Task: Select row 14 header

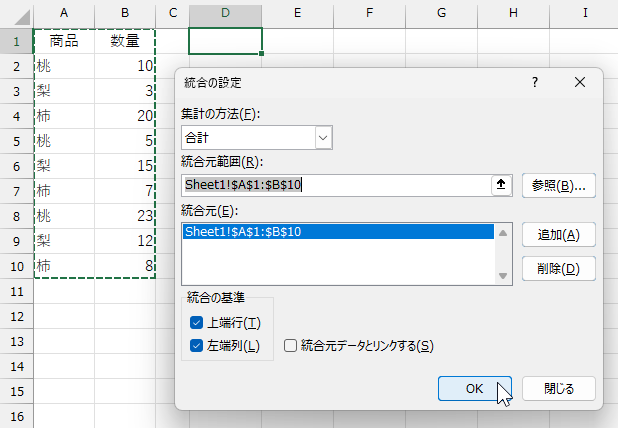Action: (17, 366)
